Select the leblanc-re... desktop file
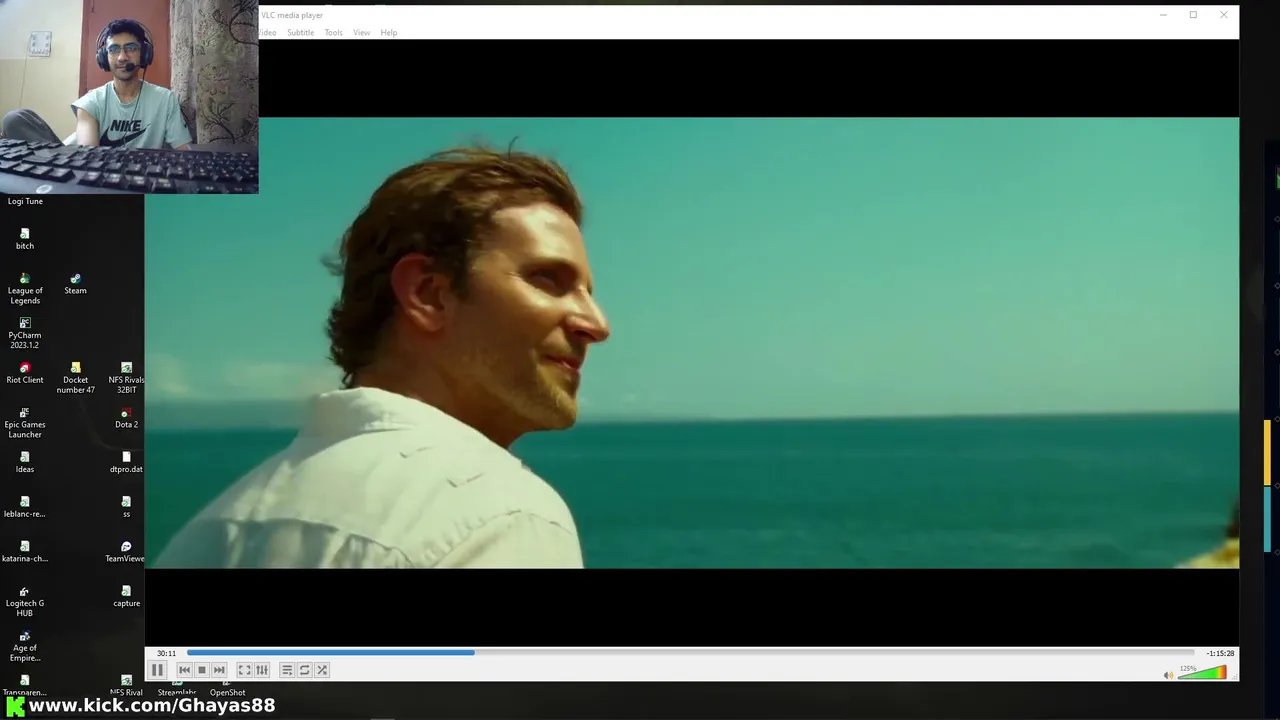 tap(25, 507)
